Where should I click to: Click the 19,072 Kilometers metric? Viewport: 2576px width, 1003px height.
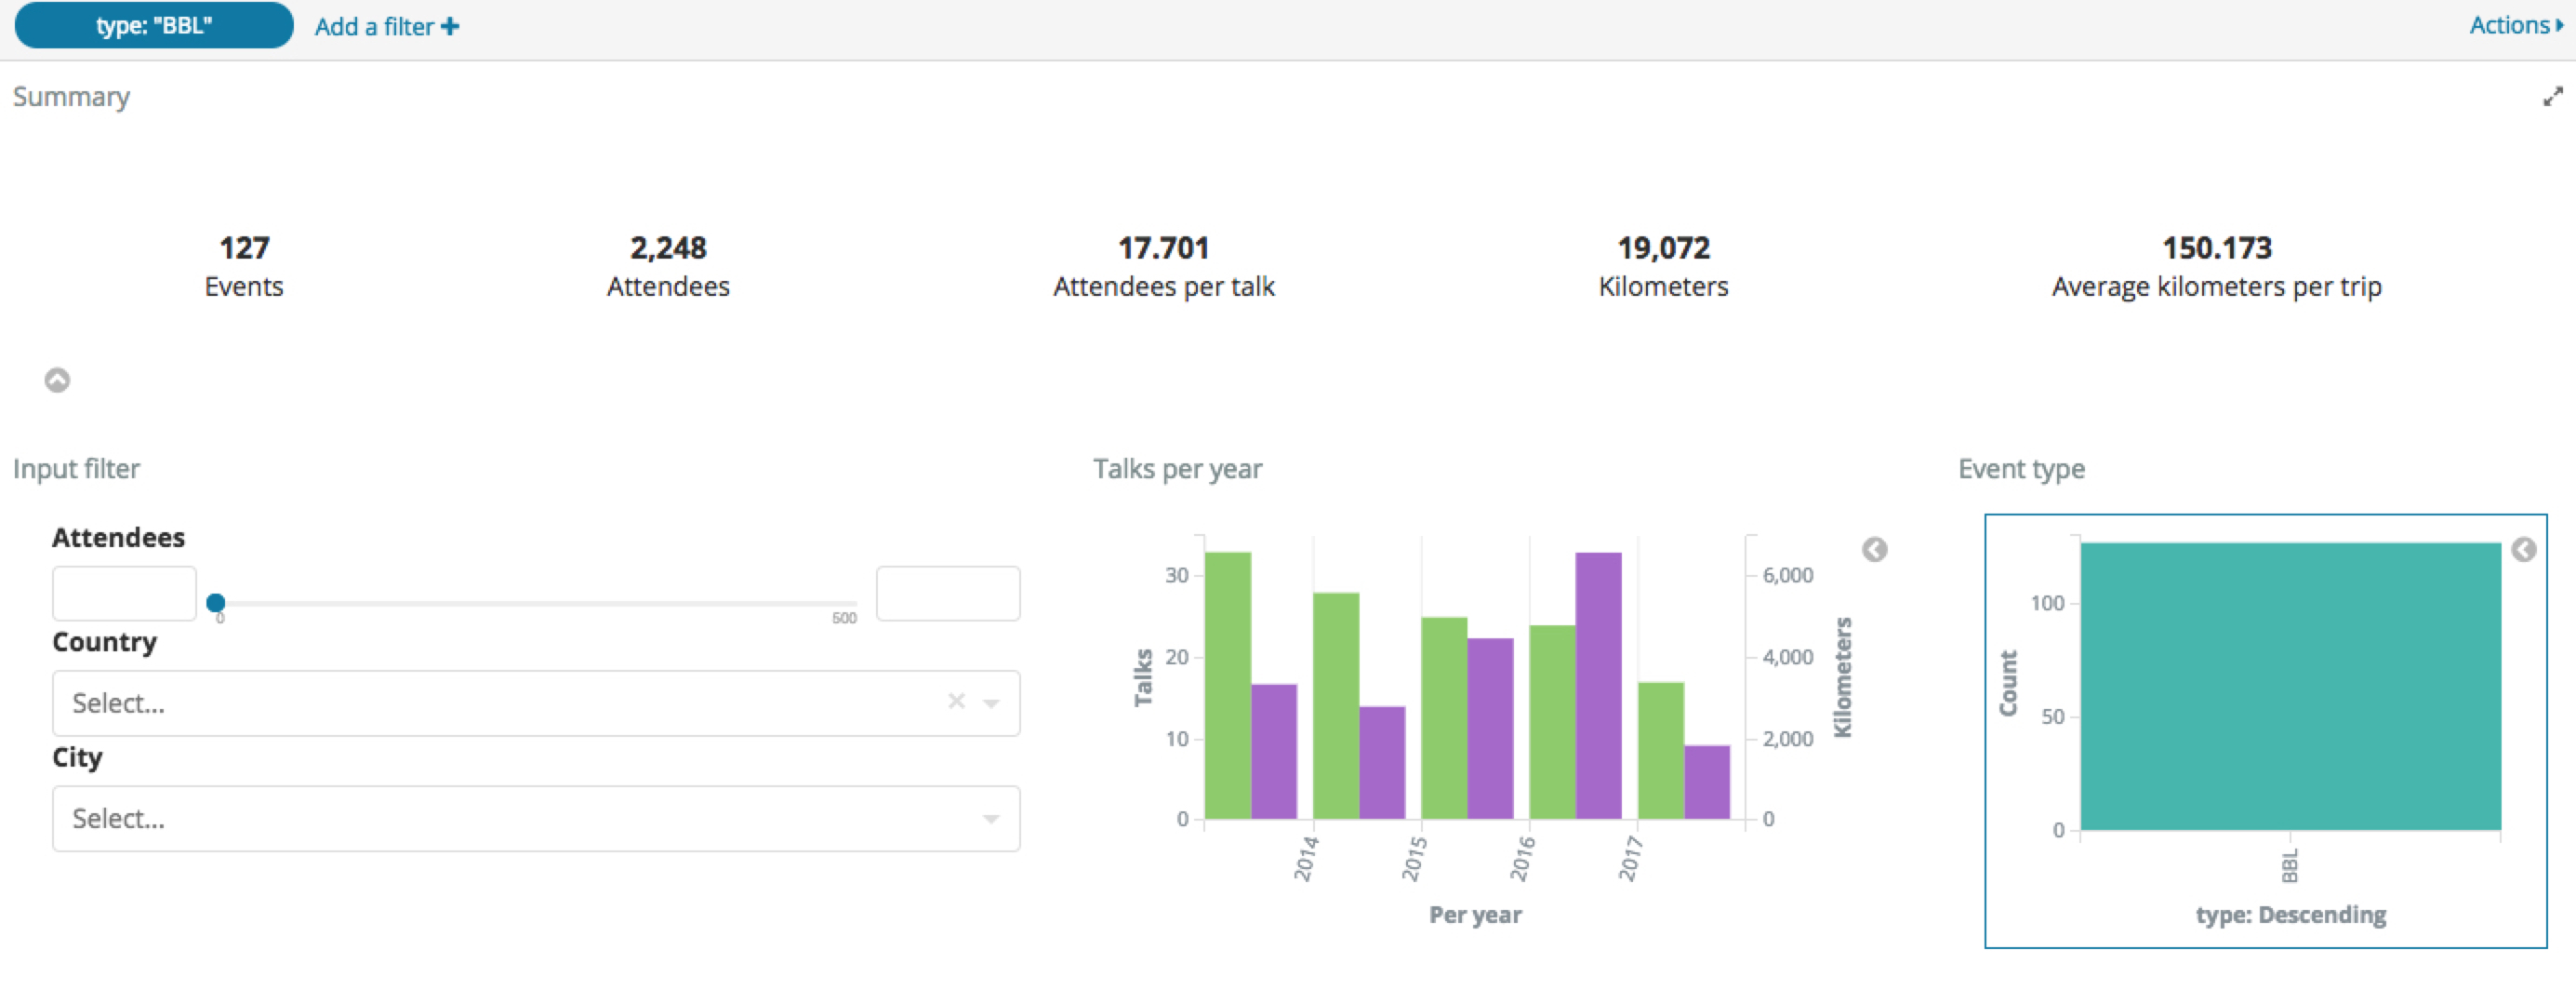pos(1664,266)
